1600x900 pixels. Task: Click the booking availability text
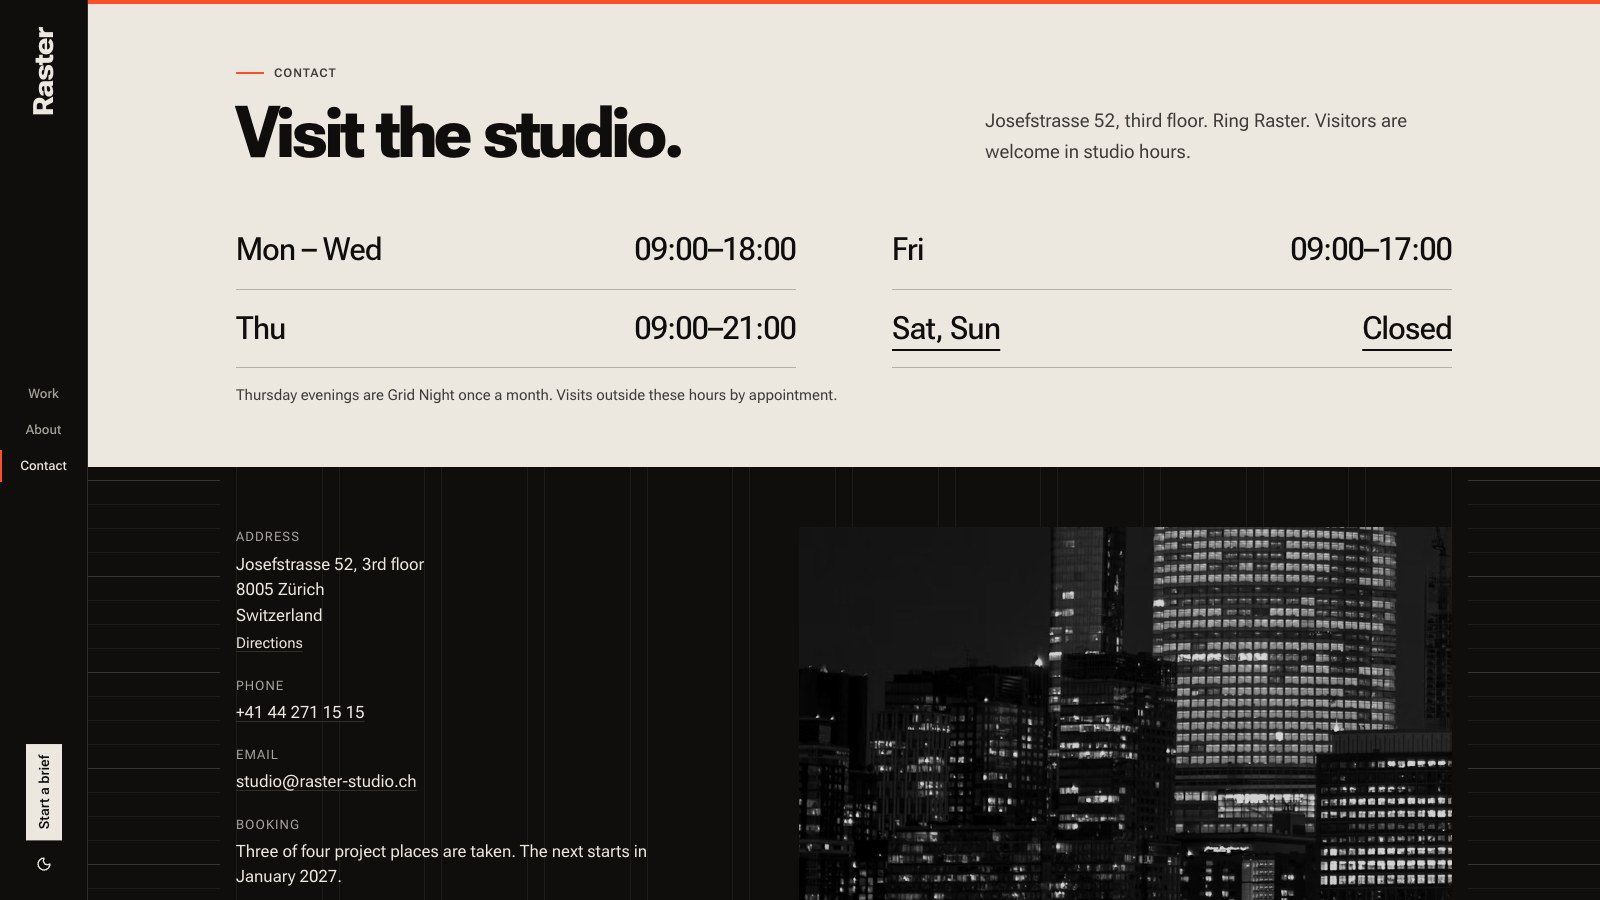click(441, 864)
